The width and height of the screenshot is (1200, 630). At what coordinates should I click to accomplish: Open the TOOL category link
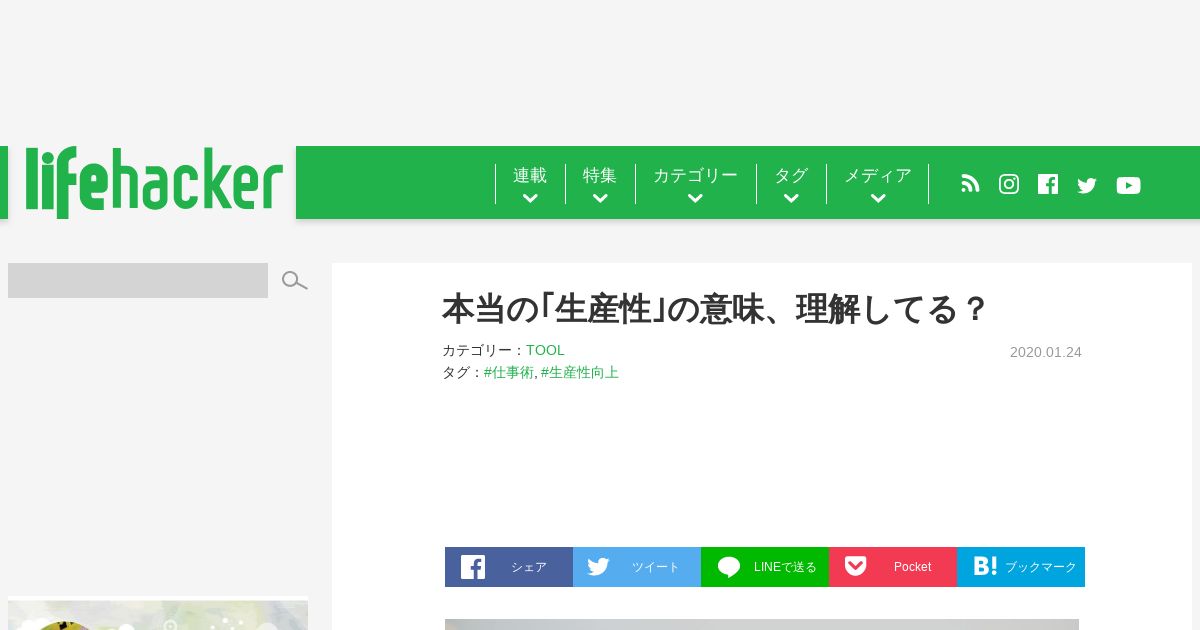click(545, 350)
